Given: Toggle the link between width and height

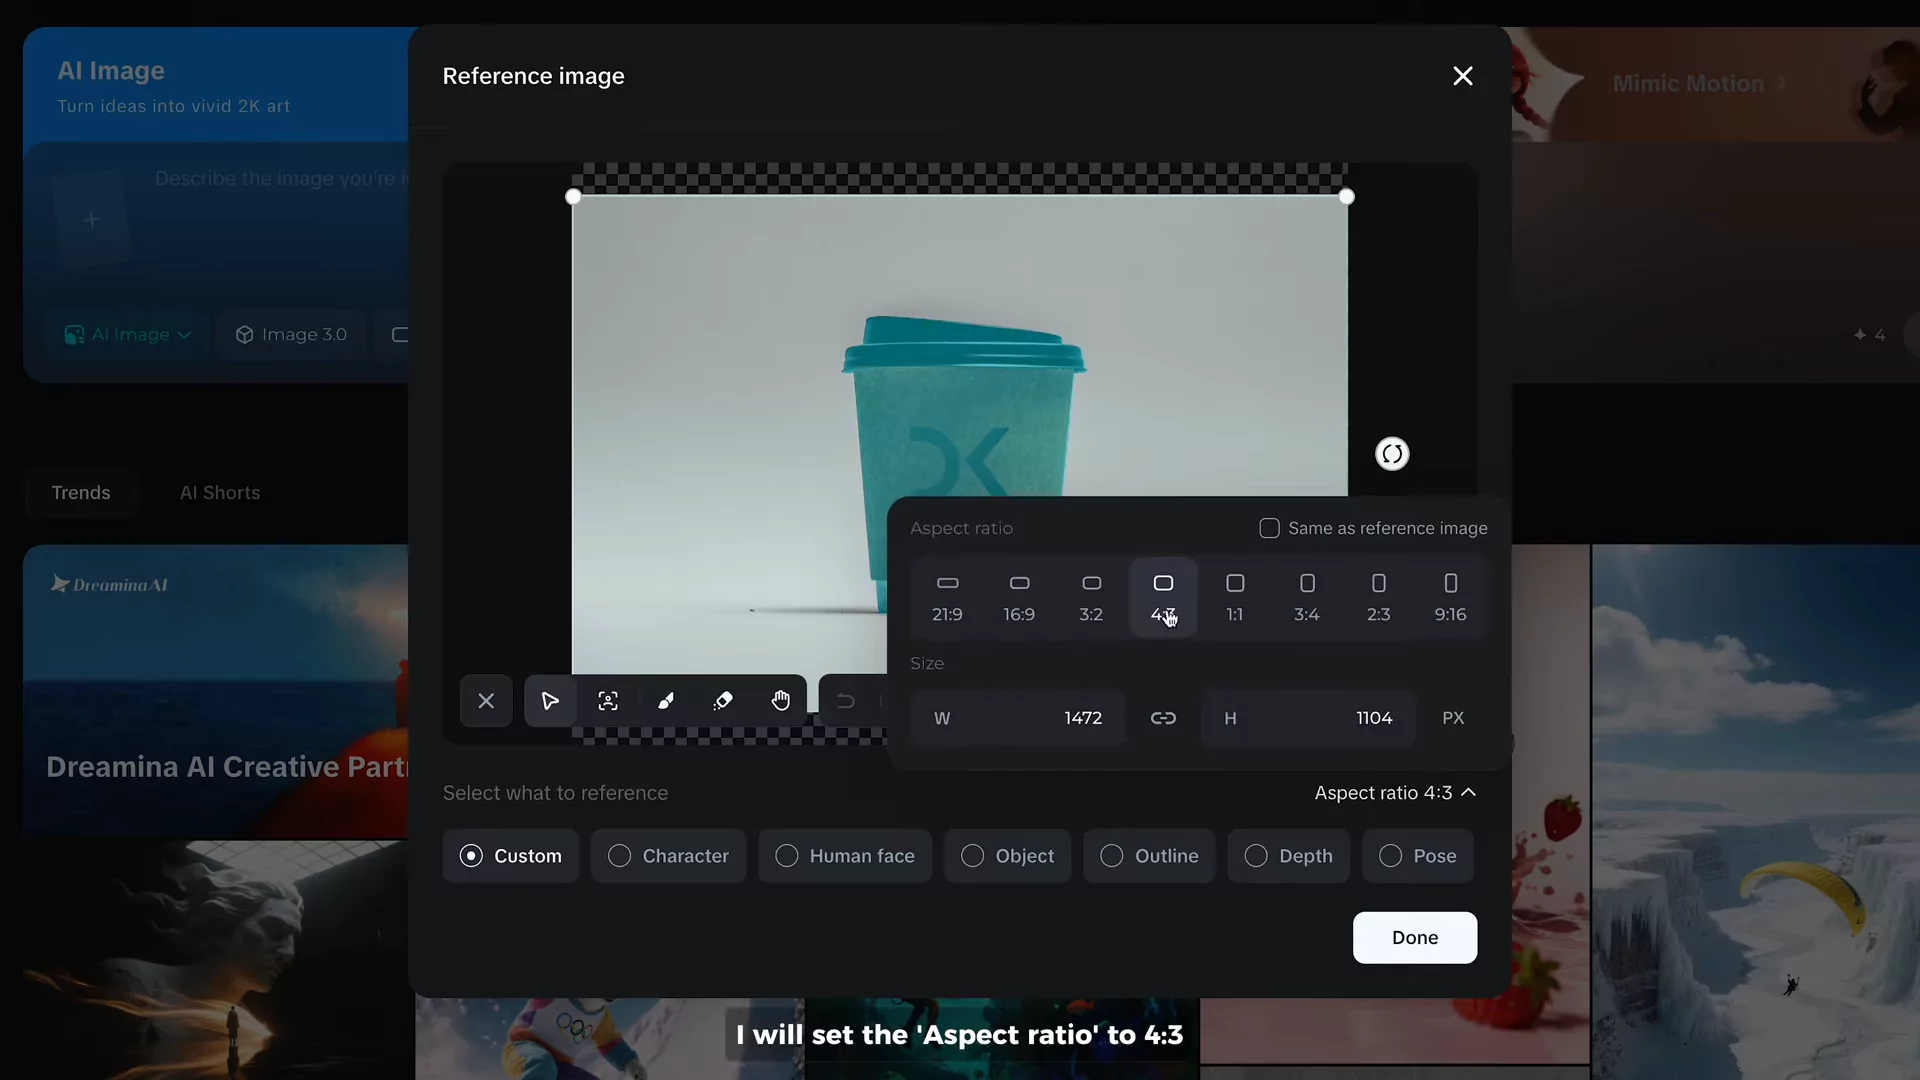Looking at the screenshot, I should point(1163,717).
